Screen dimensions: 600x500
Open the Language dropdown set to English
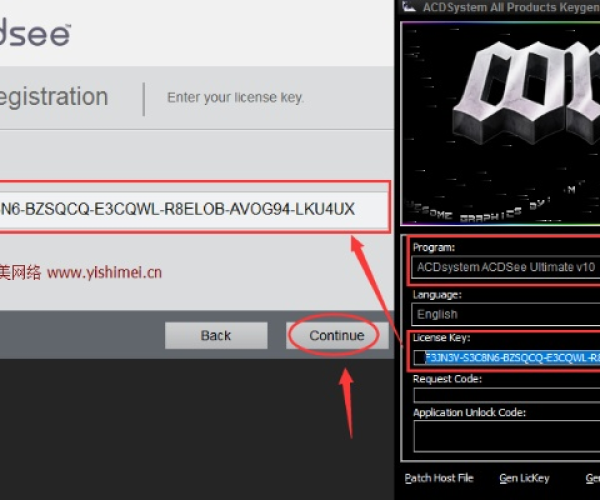(505, 314)
